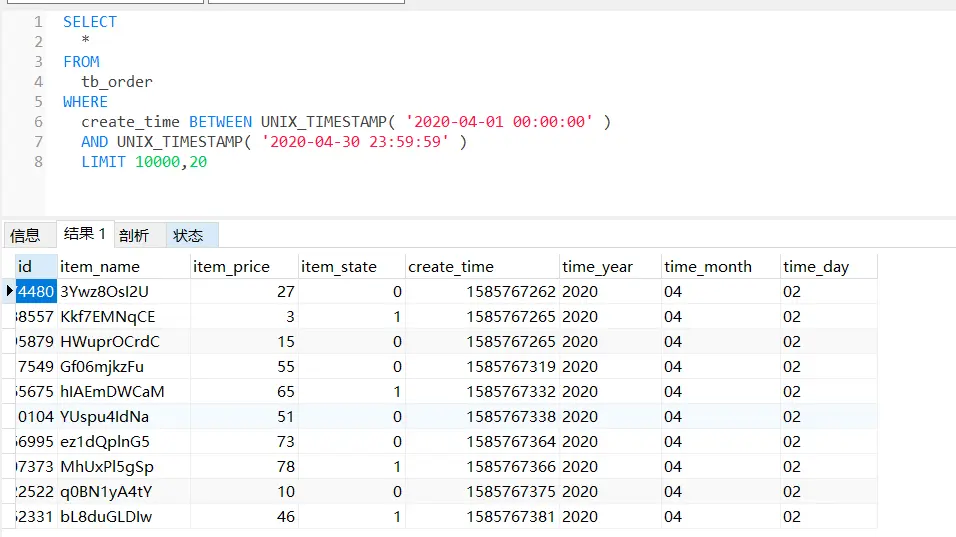Click the item_state column header
Viewport: 956px width, 537px height.
[x=351, y=267]
